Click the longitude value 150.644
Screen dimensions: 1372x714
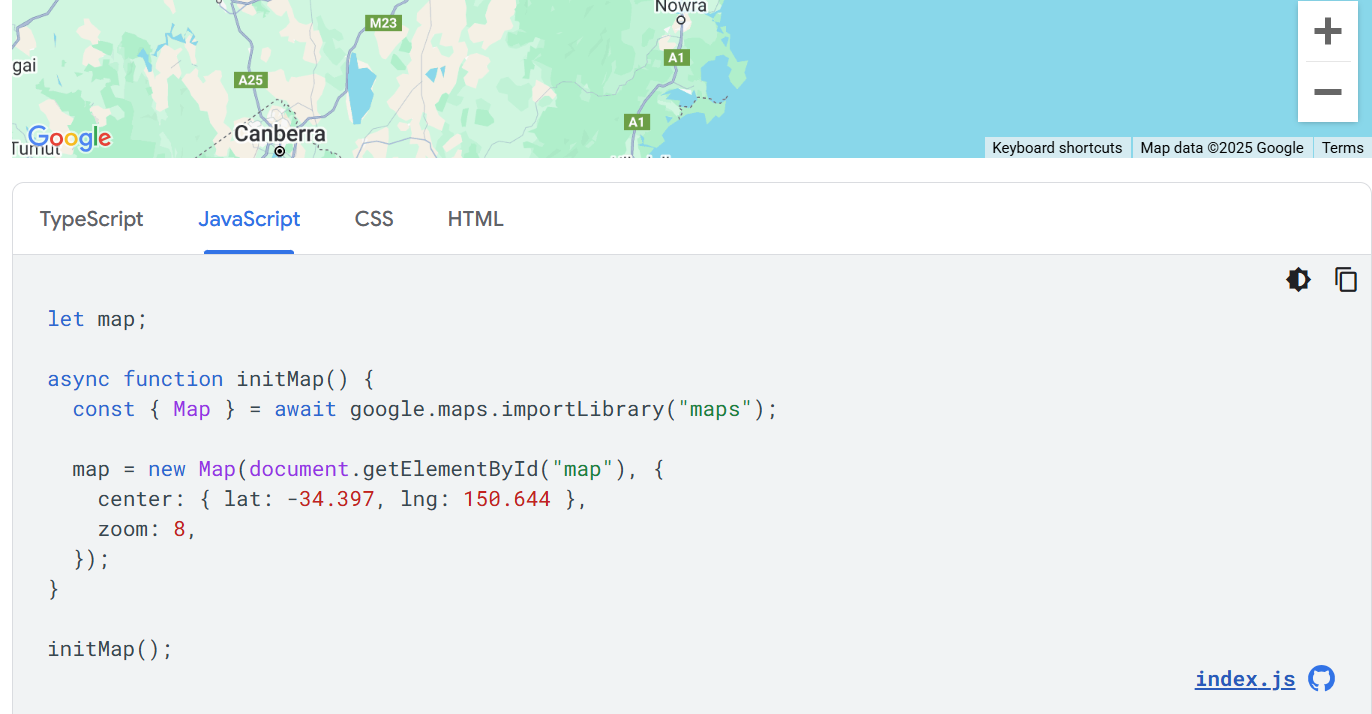pyautogui.click(x=507, y=499)
